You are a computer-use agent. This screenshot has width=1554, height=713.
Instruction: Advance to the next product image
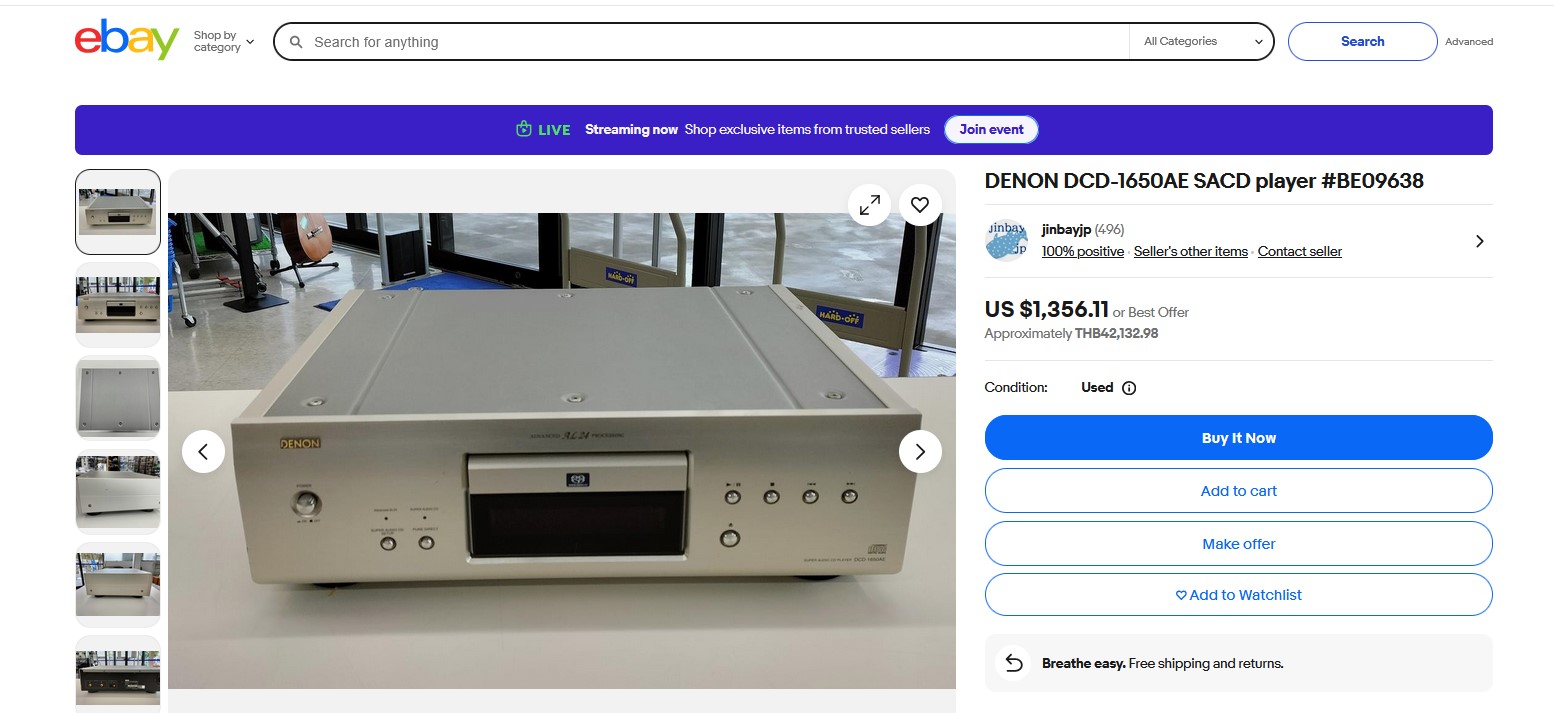click(920, 452)
